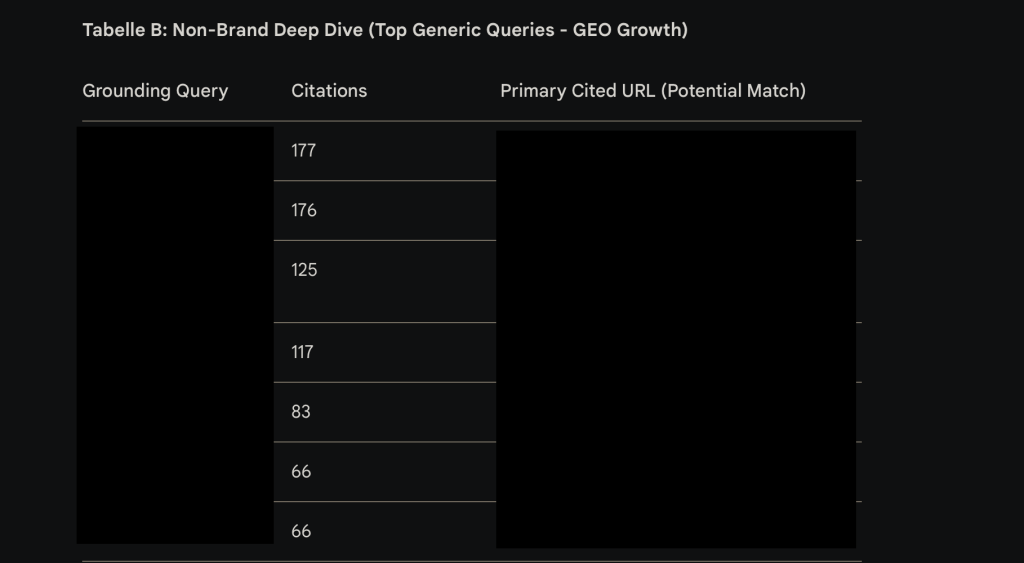Select the redacted Grounding Query cell in the 125 row
The image size is (1024, 563).
pyautogui.click(x=175, y=281)
